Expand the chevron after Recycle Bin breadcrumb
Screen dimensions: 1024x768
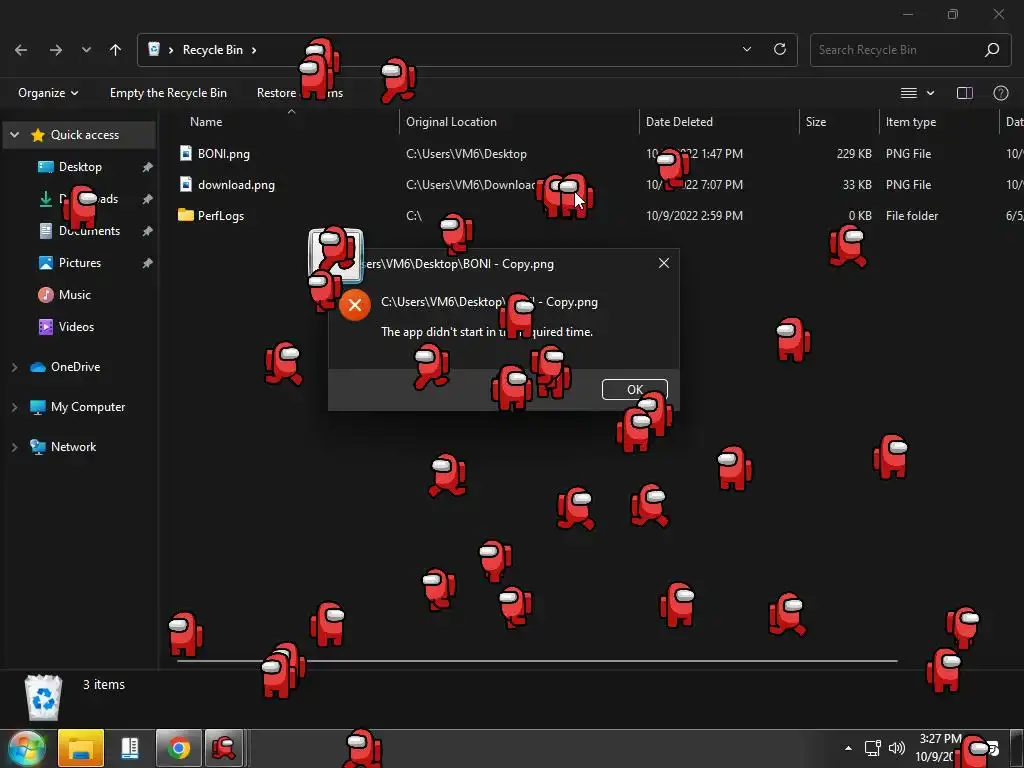[x=254, y=50]
